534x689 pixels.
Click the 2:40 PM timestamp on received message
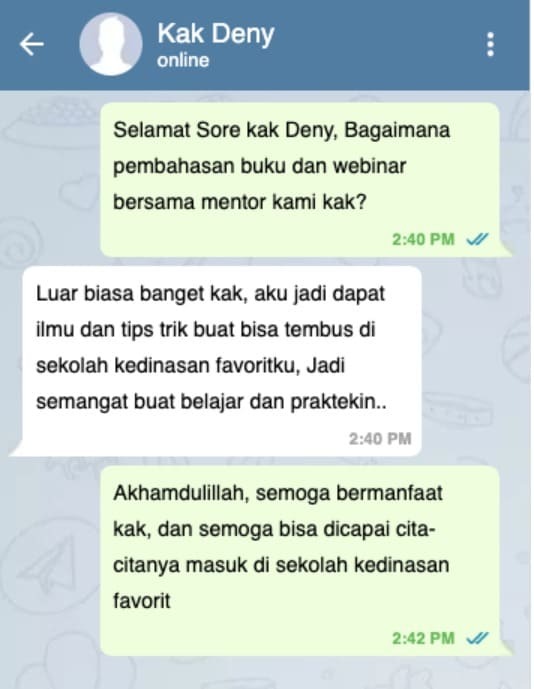(x=380, y=439)
